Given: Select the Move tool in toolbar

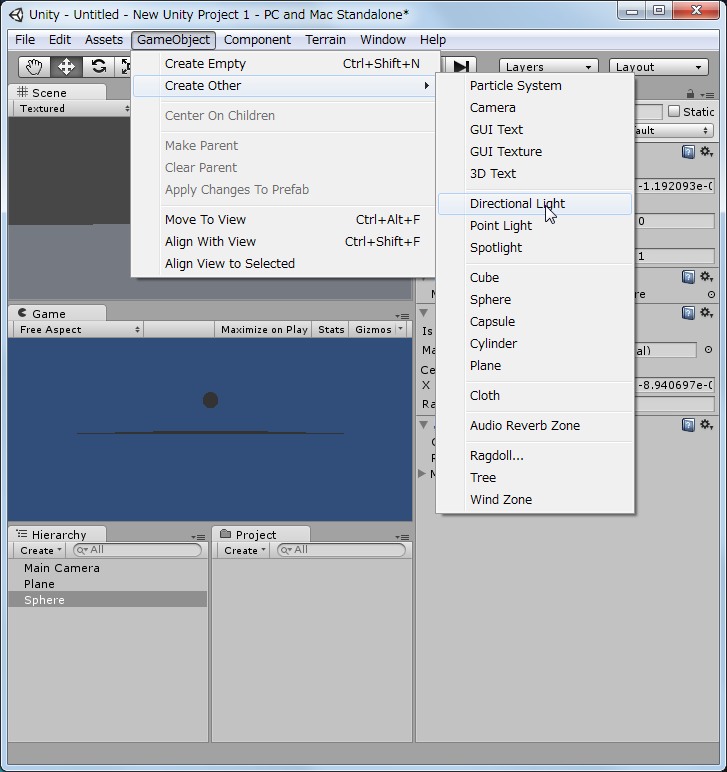Looking at the screenshot, I should [x=66, y=67].
